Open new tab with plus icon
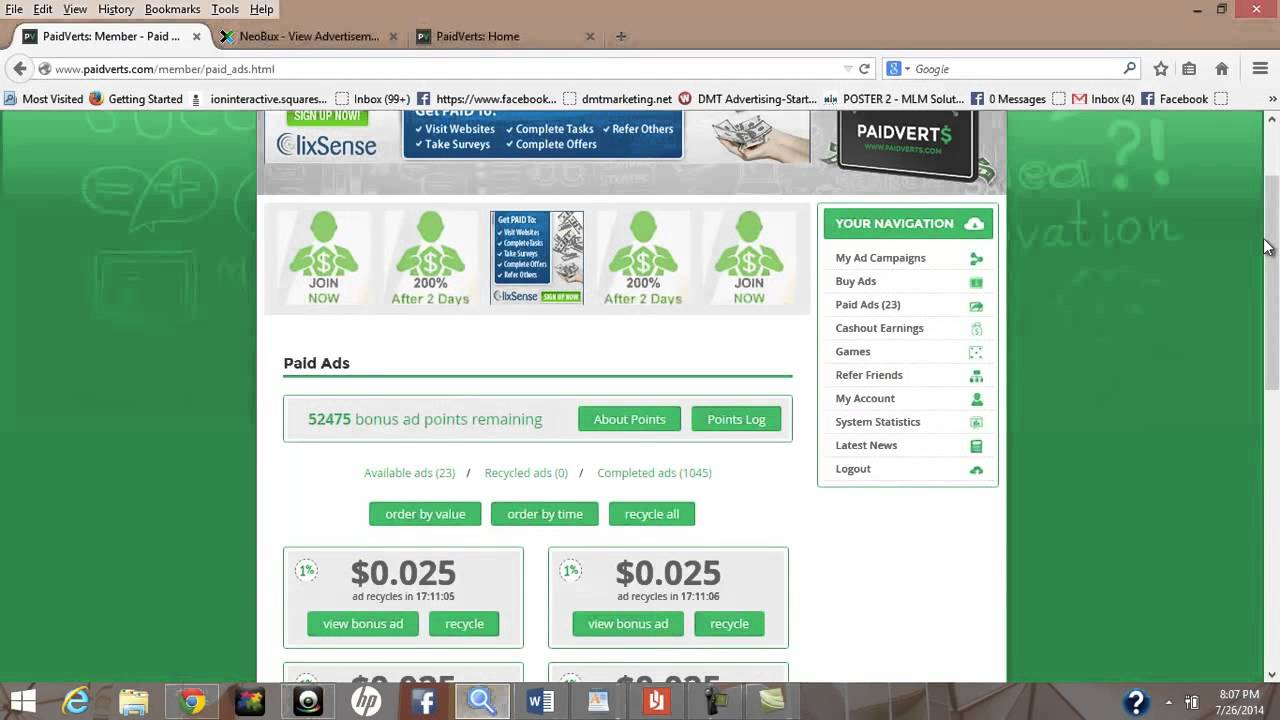 click(621, 37)
